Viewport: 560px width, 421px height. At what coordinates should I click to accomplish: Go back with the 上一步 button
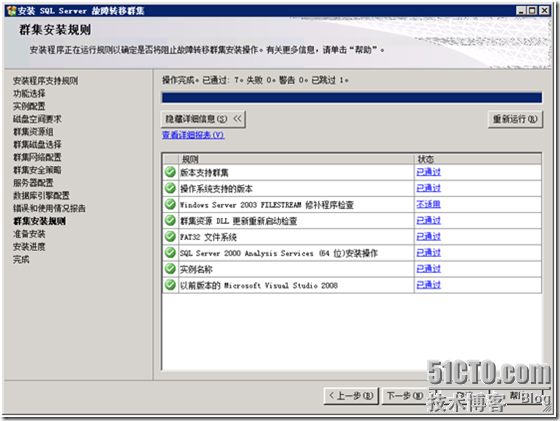click(x=351, y=396)
